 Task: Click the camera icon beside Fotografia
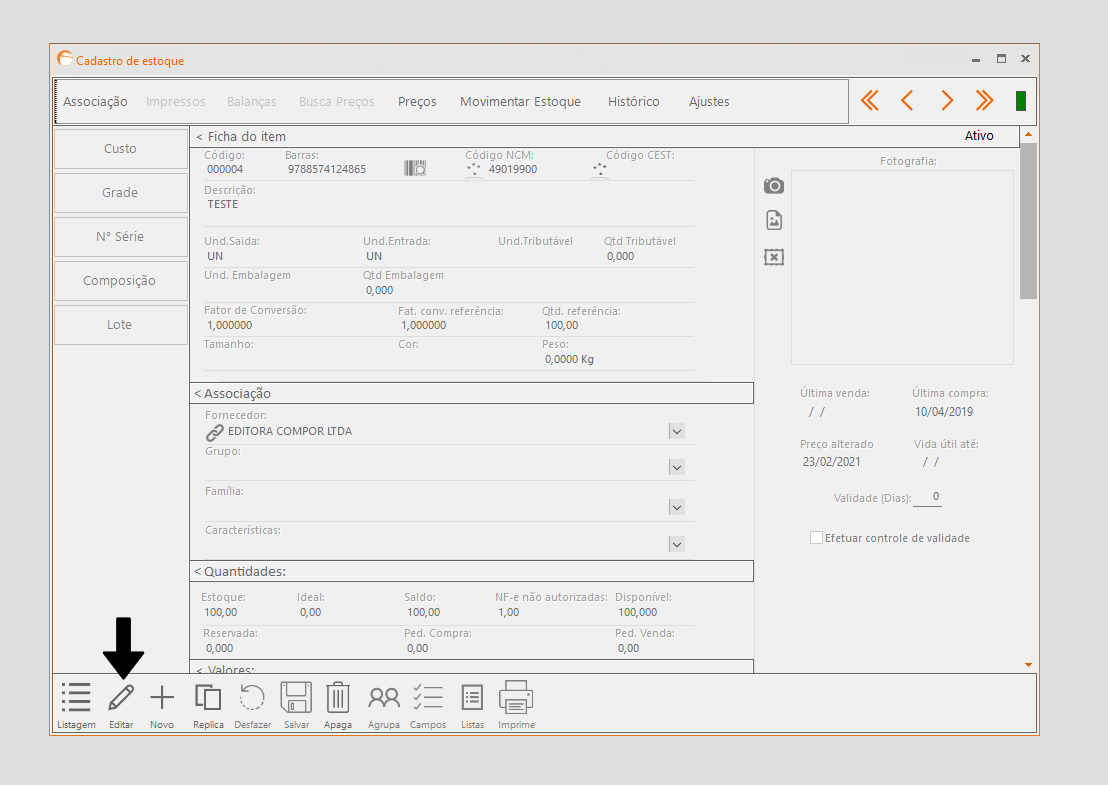point(774,186)
